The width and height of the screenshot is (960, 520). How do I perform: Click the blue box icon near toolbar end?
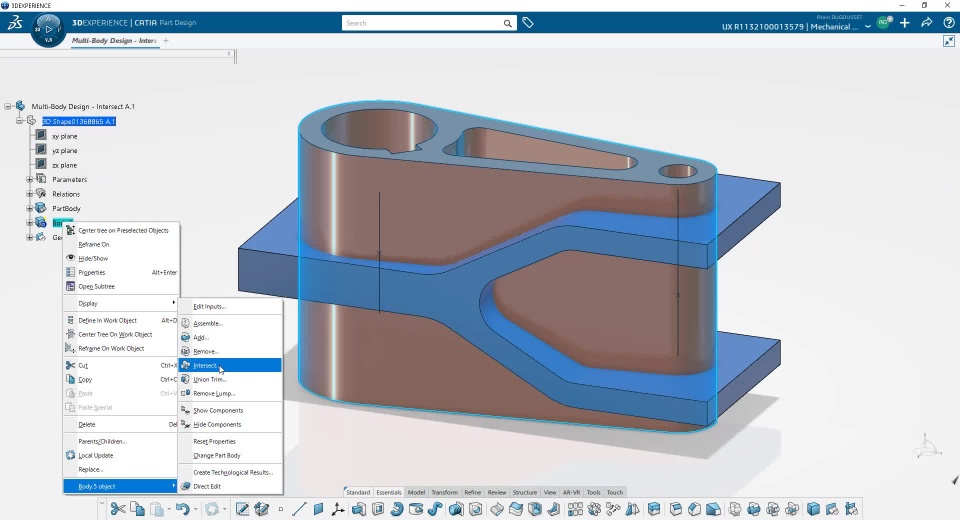click(x=813, y=509)
